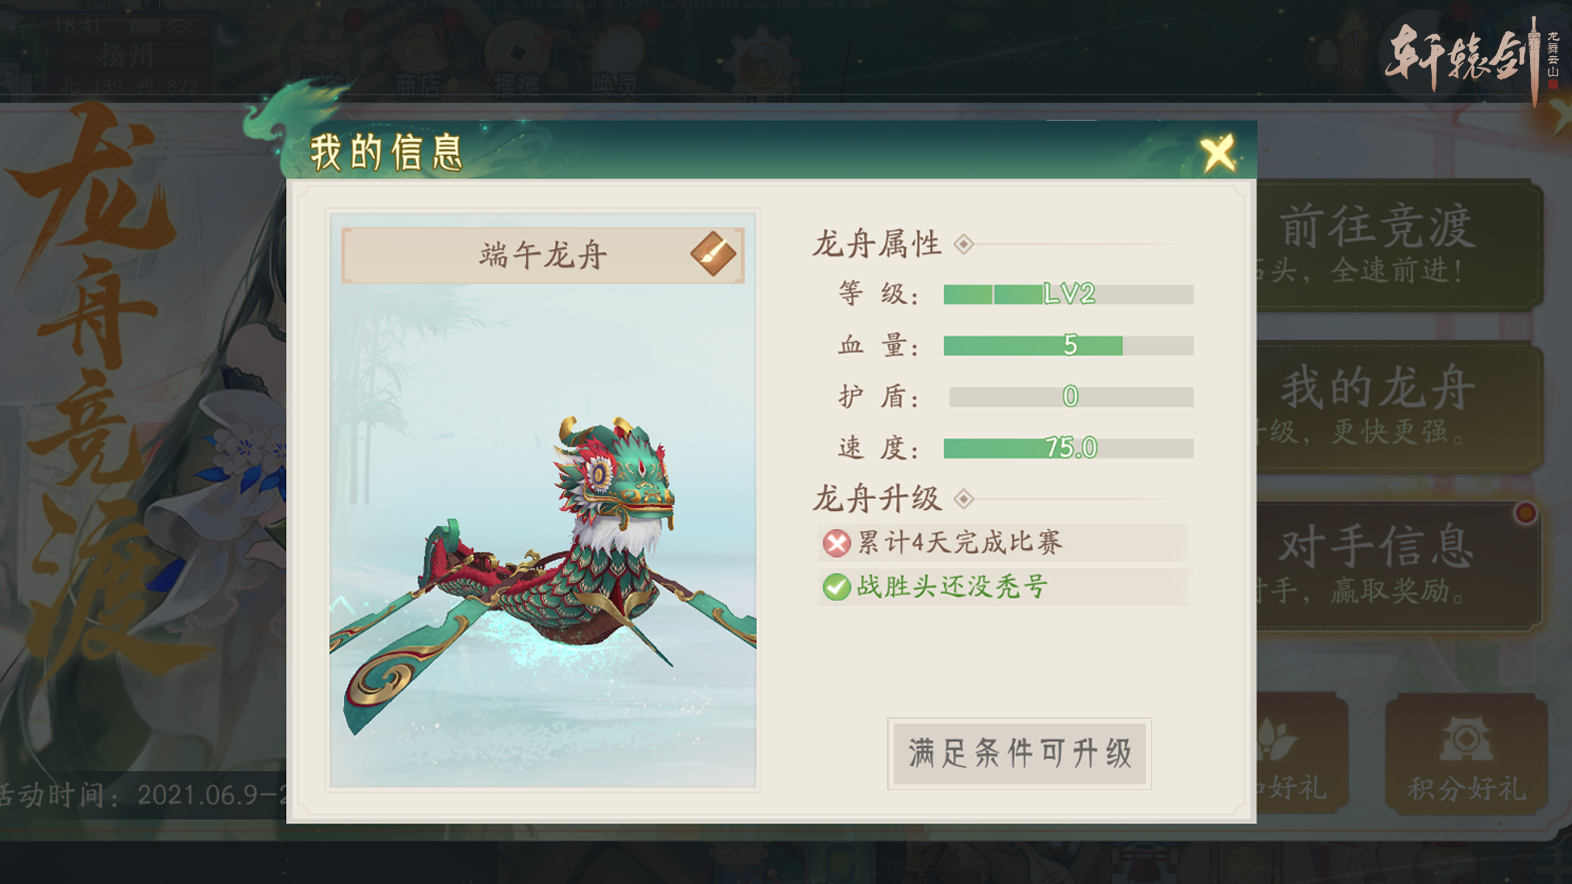The image size is (1572, 884).
Task: Click the red X mark for 累计4天完成比赛
Action: click(836, 543)
